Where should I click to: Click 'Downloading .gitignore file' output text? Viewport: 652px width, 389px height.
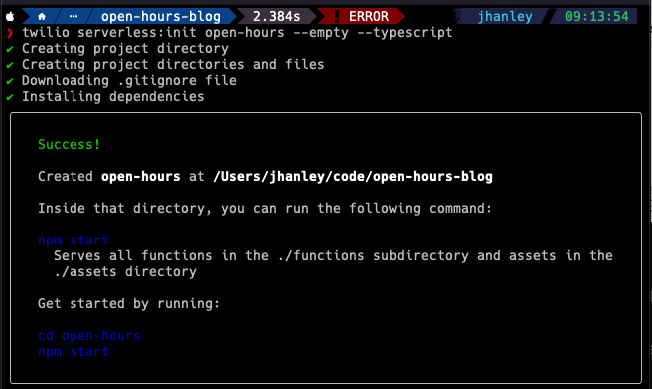pos(129,81)
